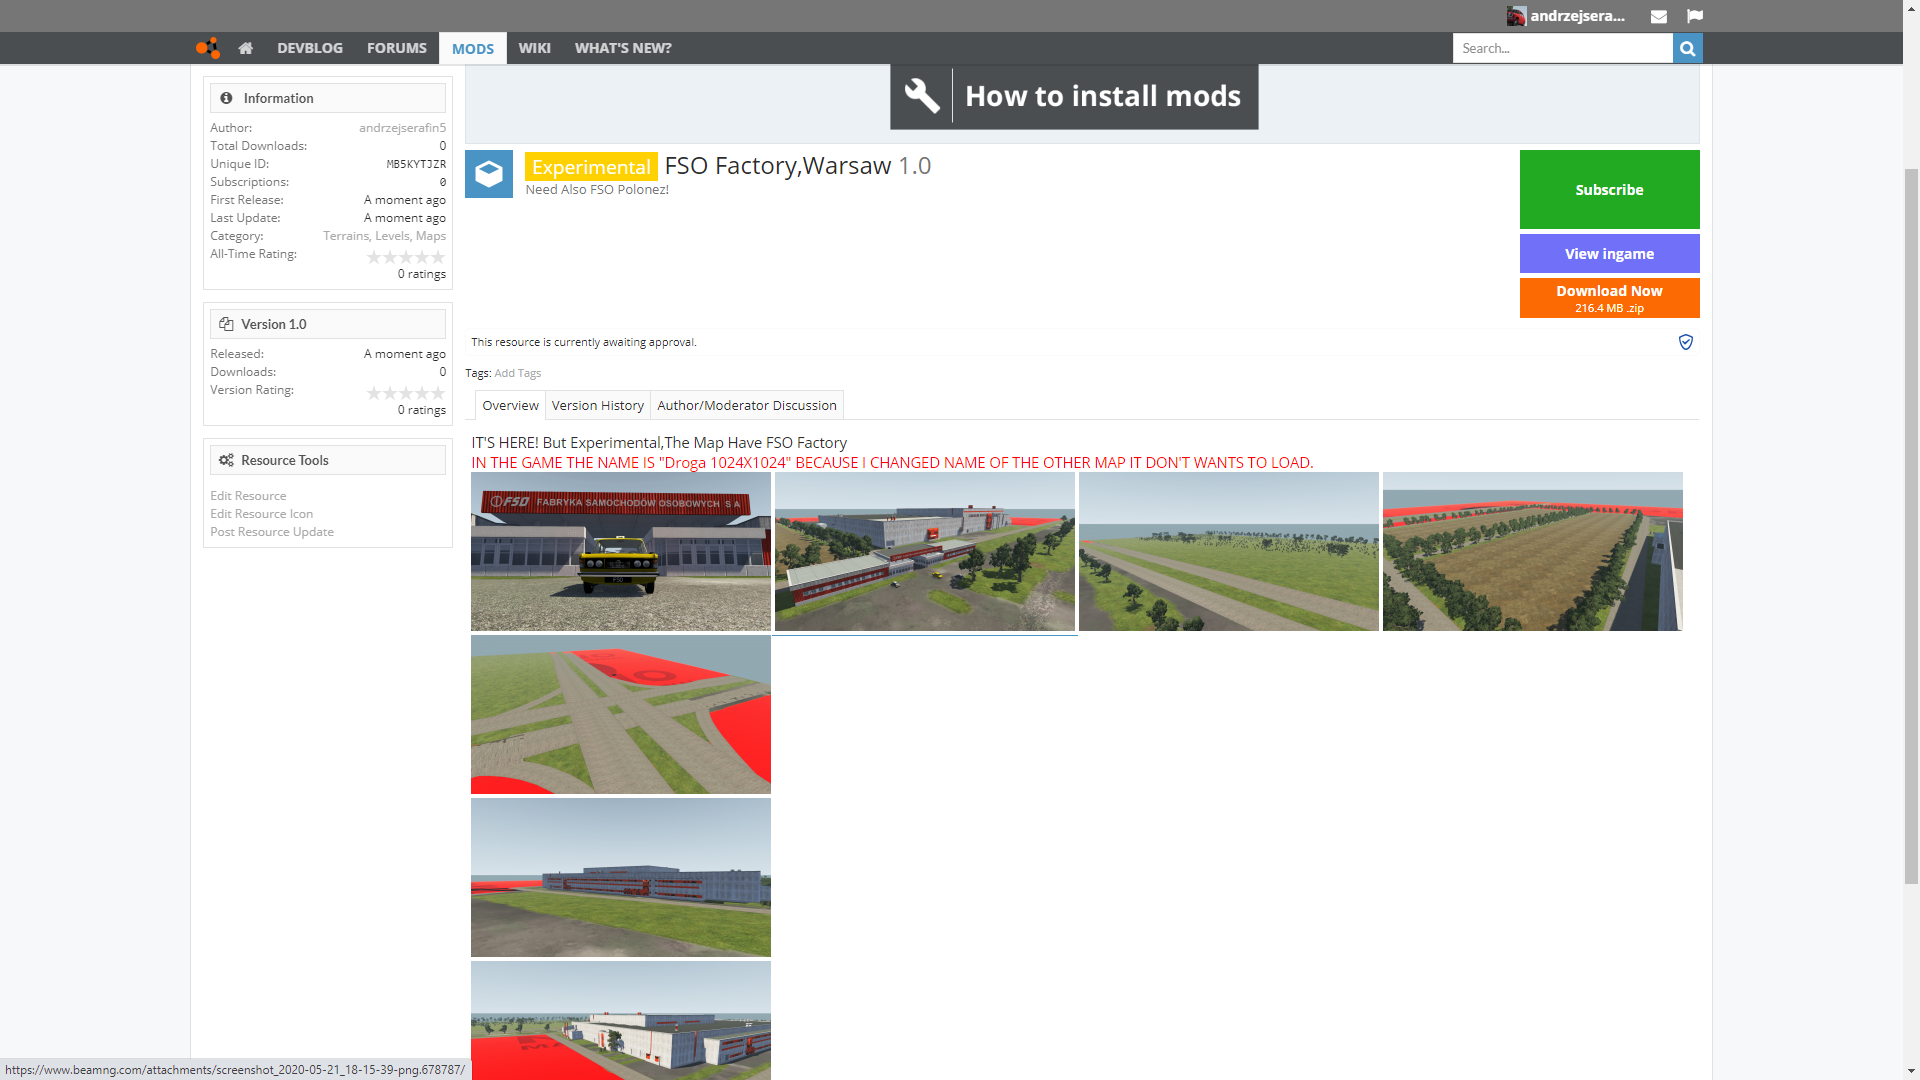Click the blue shield approval icon
Image resolution: width=1920 pixels, height=1080 pixels.
click(x=1686, y=342)
